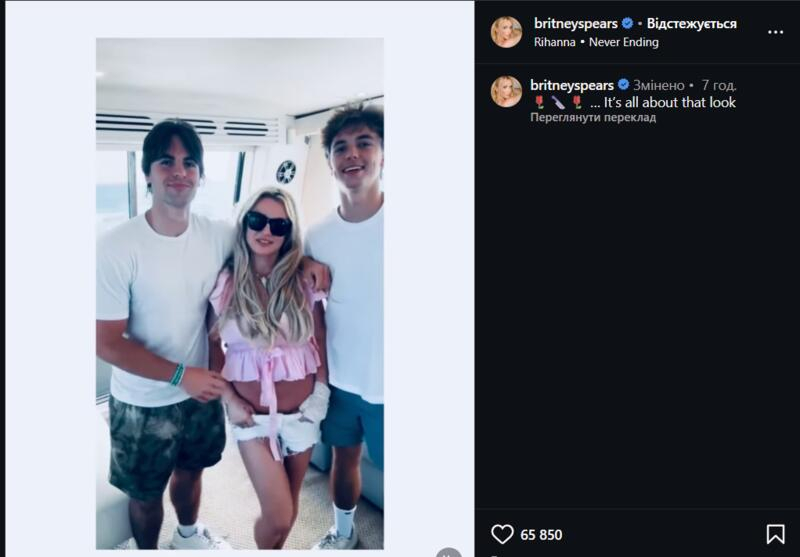
Task: Save the post with the bookmark icon
Action: (x=775, y=534)
